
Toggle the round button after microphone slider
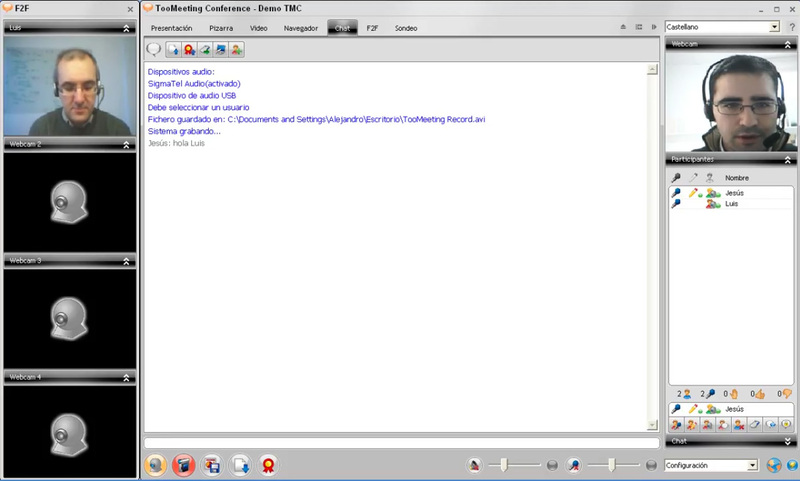point(651,465)
